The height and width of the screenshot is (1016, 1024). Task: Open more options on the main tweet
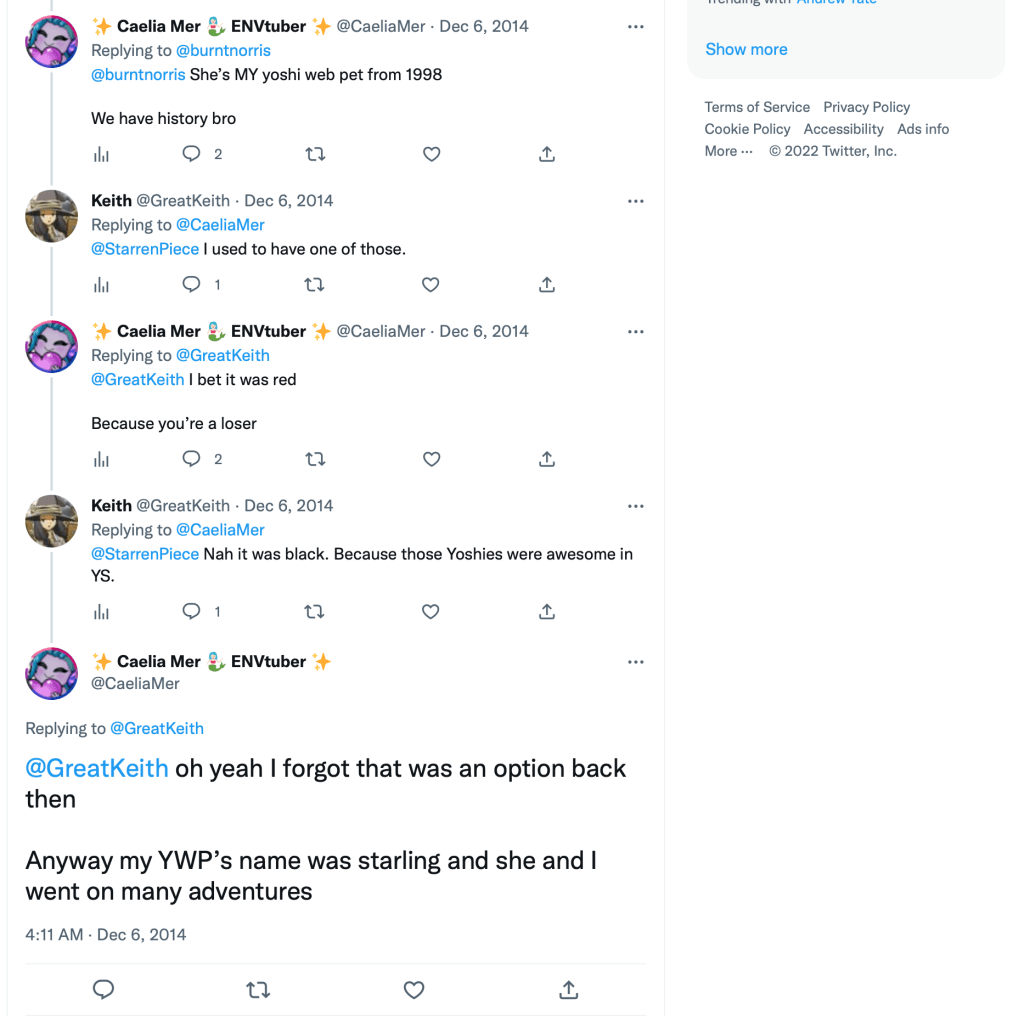(x=636, y=662)
